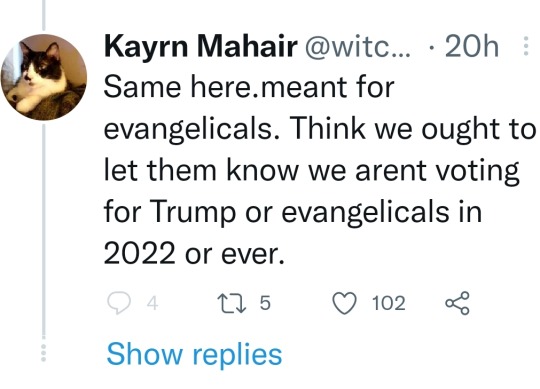The width and height of the screenshot is (540, 389).
Task: Like the tweet with the heart icon
Action: (x=344, y=303)
